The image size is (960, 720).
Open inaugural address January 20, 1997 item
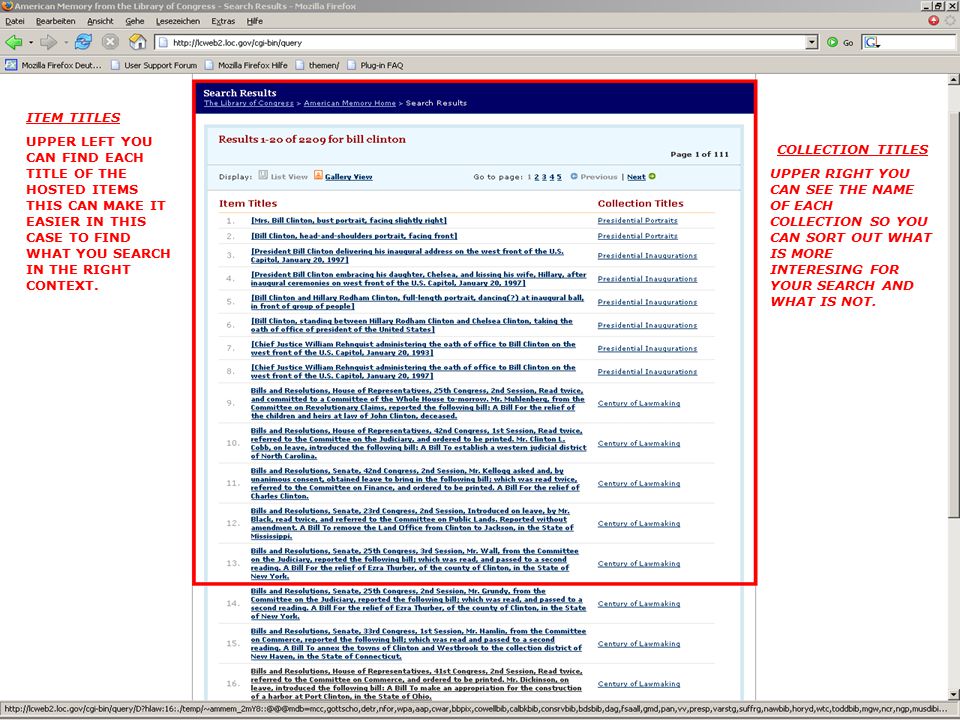pyautogui.click(x=407, y=255)
